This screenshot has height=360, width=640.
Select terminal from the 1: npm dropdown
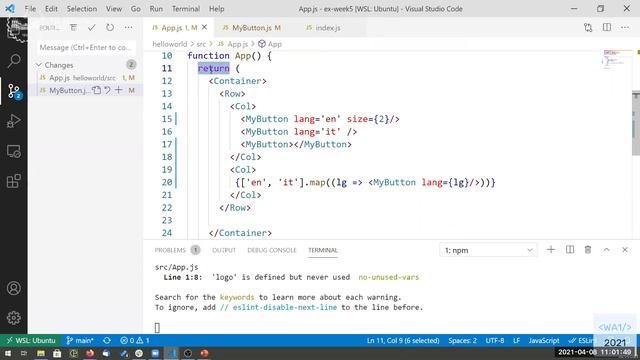(488, 250)
